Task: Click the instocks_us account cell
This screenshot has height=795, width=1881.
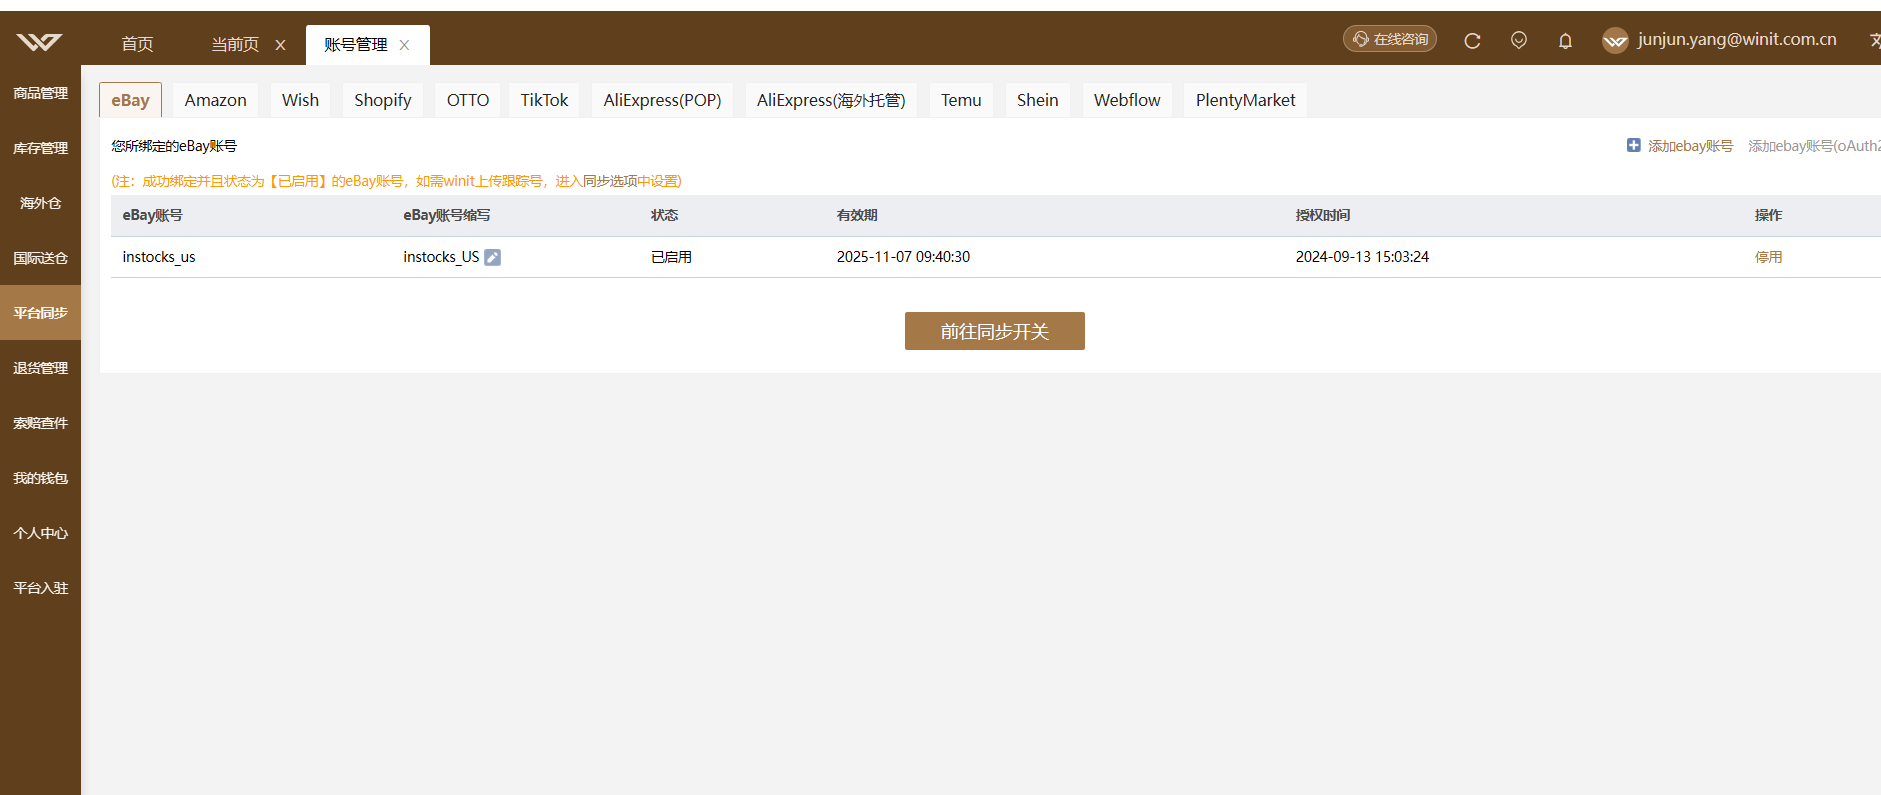Action: click(x=159, y=257)
